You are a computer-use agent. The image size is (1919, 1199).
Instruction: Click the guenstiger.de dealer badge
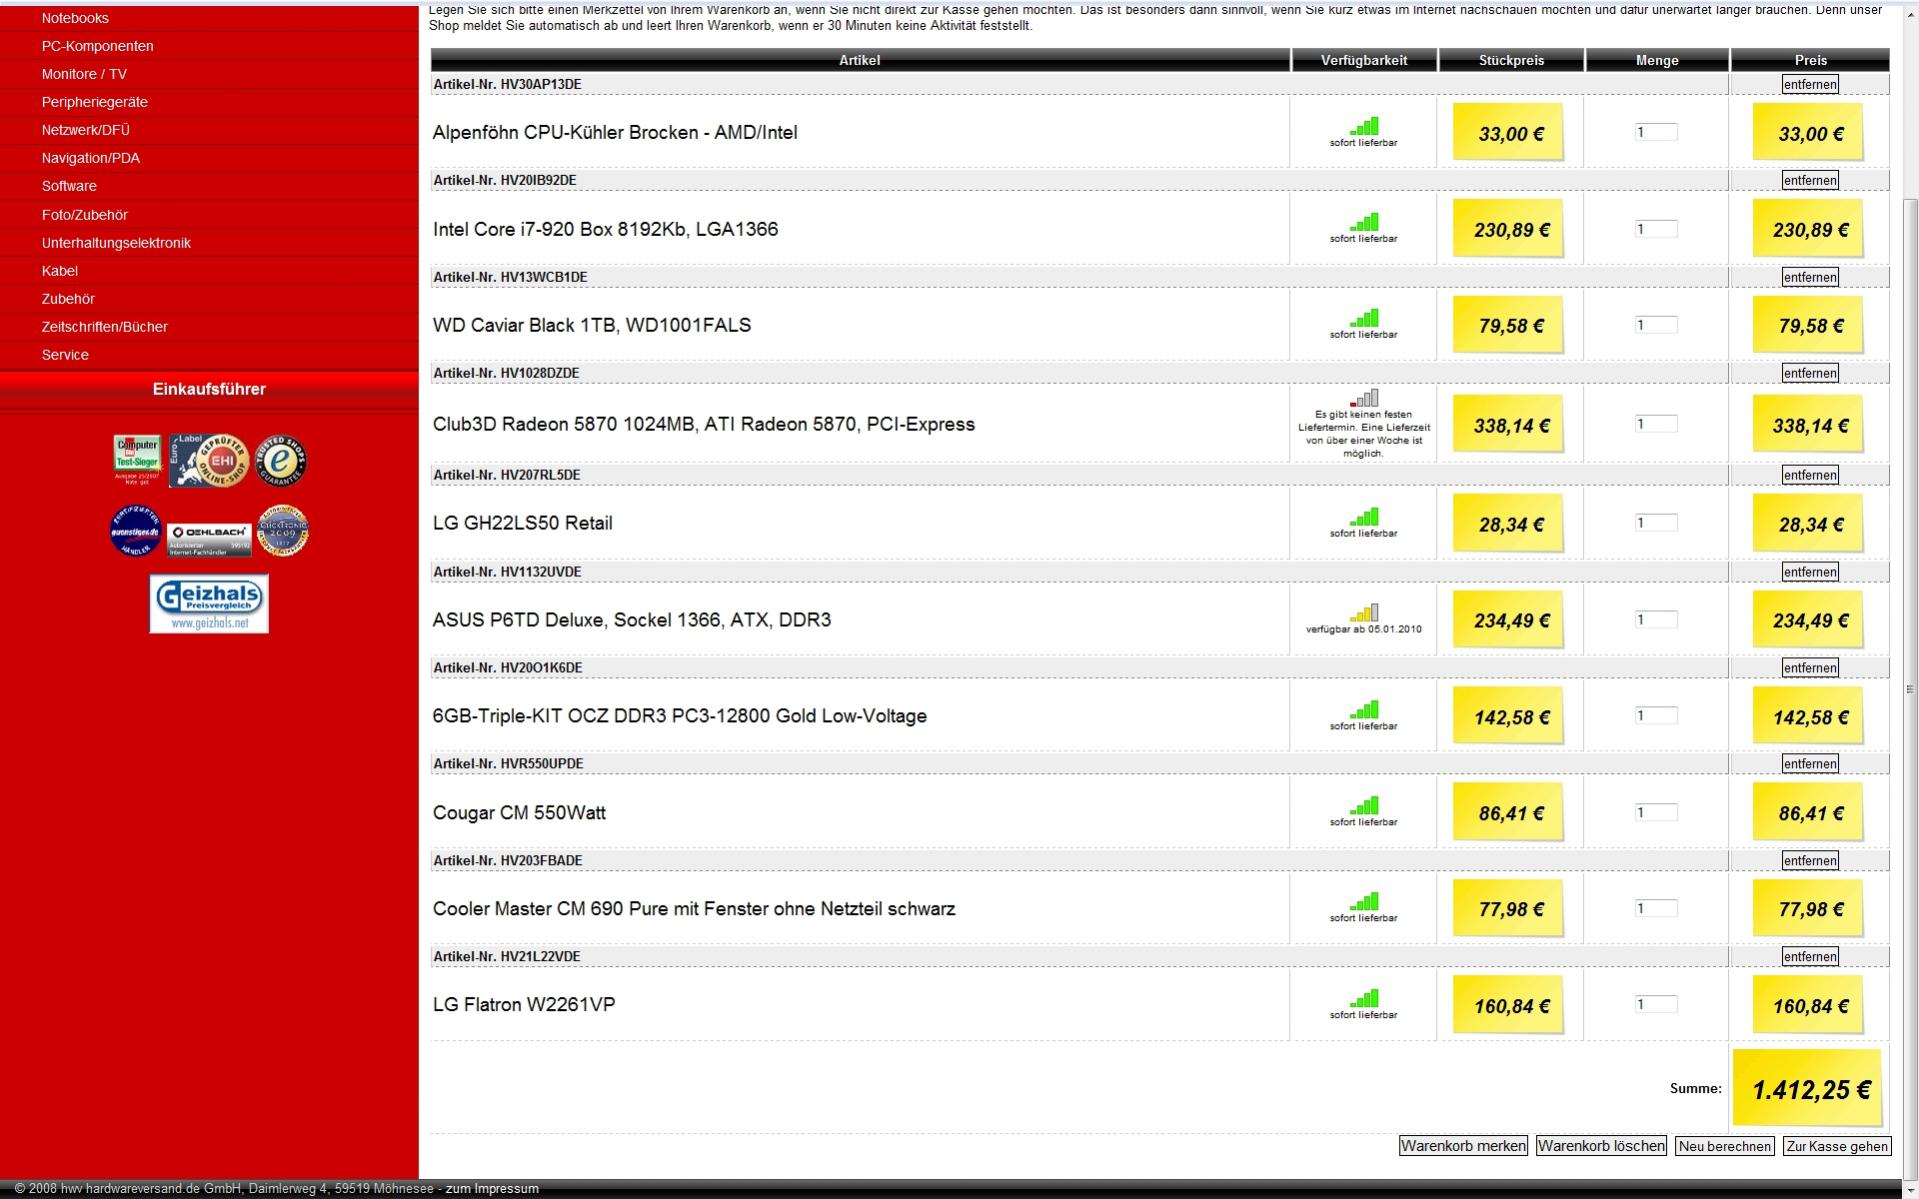point(135,531)
